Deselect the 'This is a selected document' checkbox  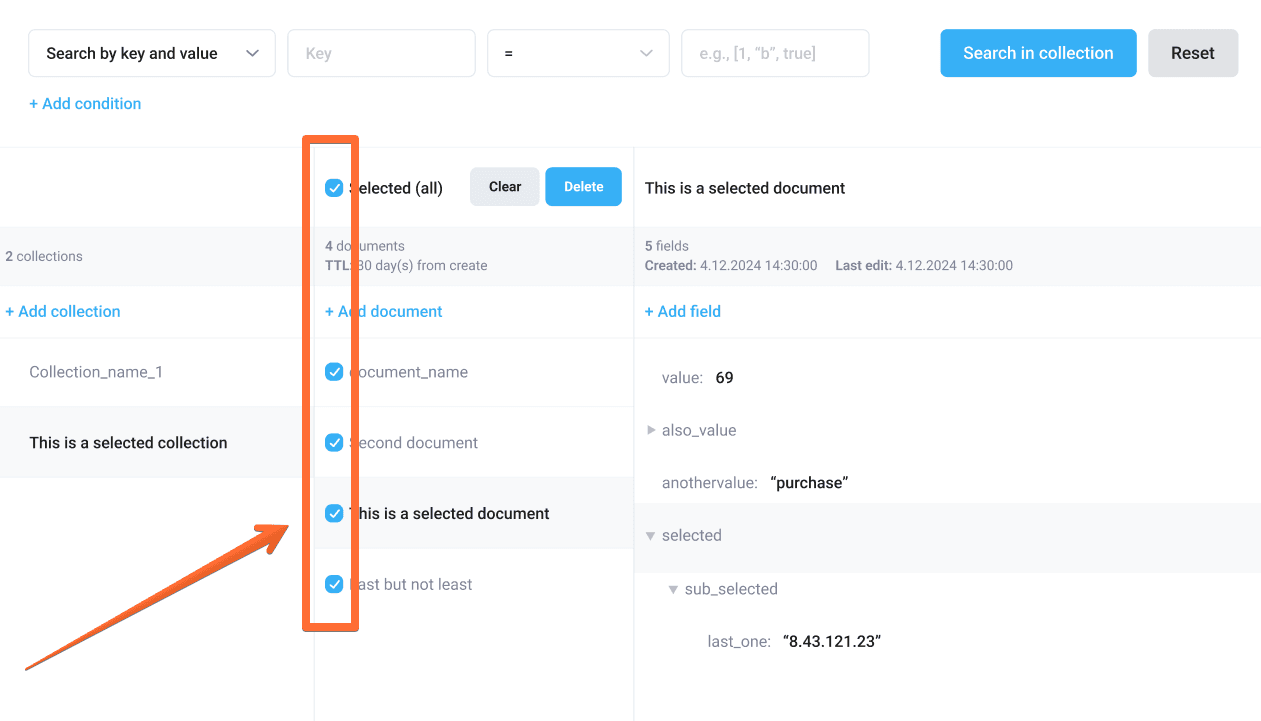[x=334, y=514]
